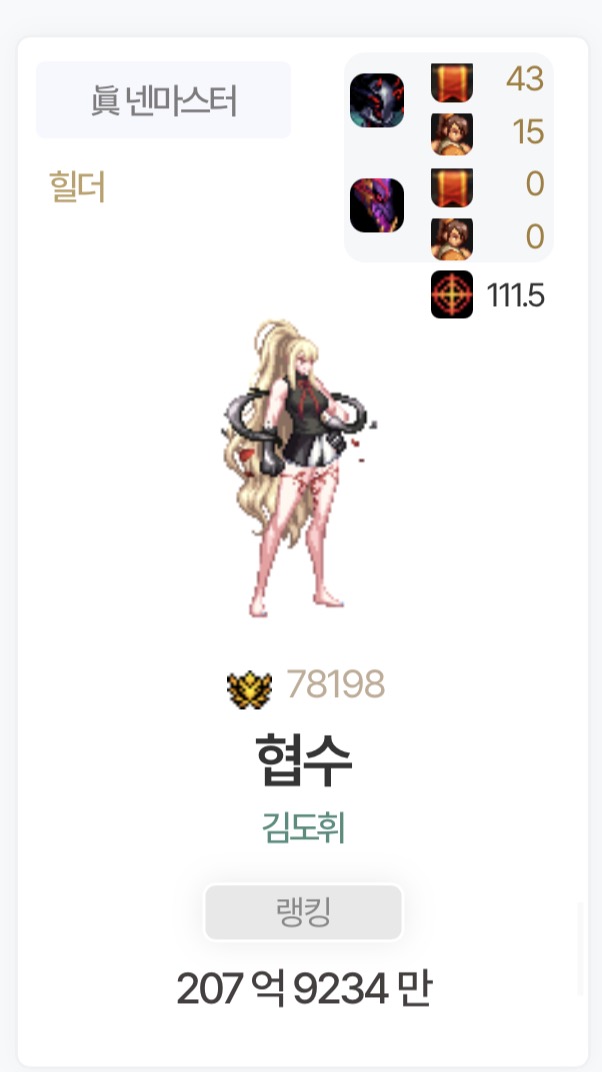Viewport: 602px width, 1072px height.
Task: Select the character portrait icon beside 15
Action: (452, 134)
